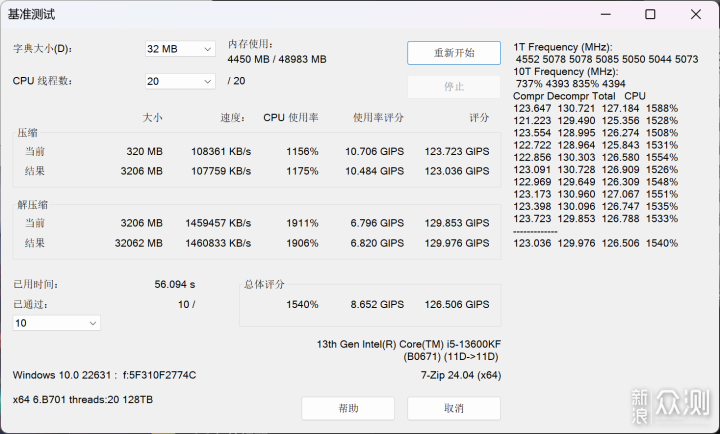
Task: Click the 帮助 help button
Action: coord(348,408)
